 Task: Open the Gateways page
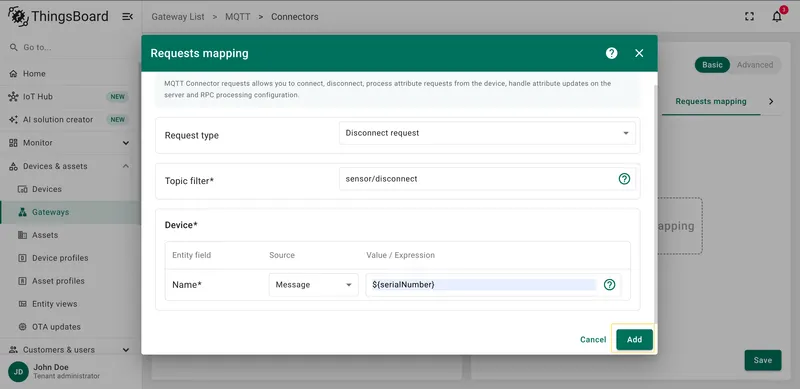[70, 212]
